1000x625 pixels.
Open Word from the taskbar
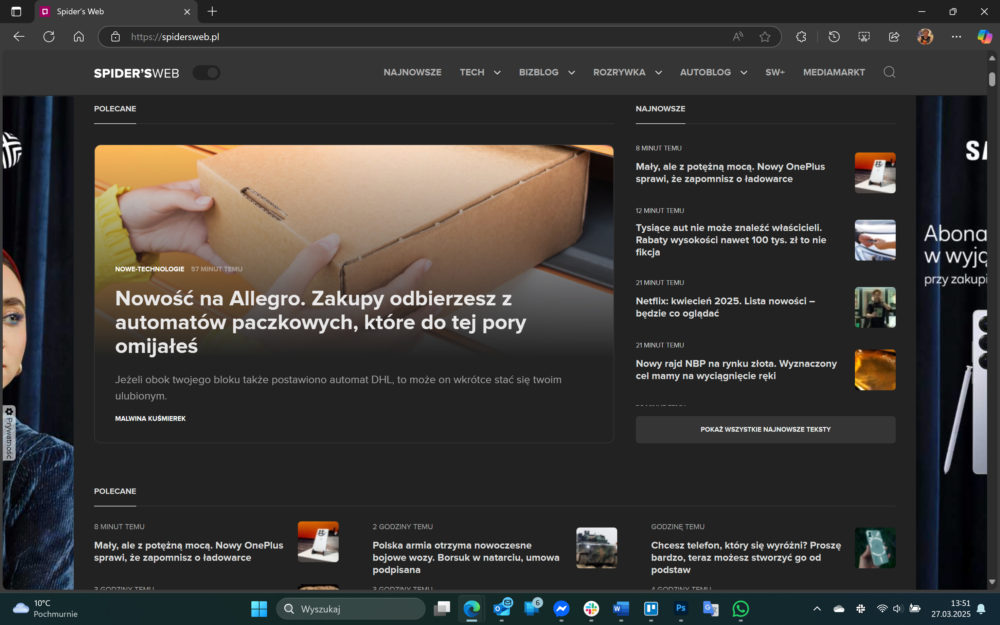click(x=621, y=609)
